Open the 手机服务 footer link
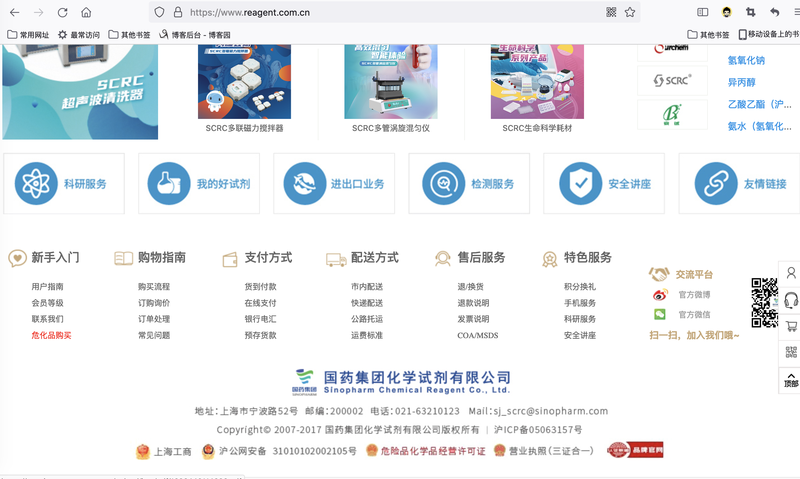Viewport: 800px width, 479px height. [x=580, y=303]
